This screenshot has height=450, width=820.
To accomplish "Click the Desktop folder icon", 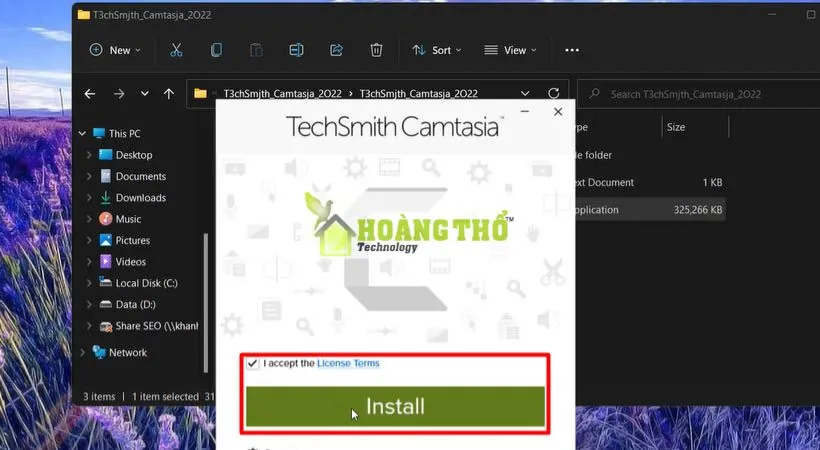I will 106,155.
